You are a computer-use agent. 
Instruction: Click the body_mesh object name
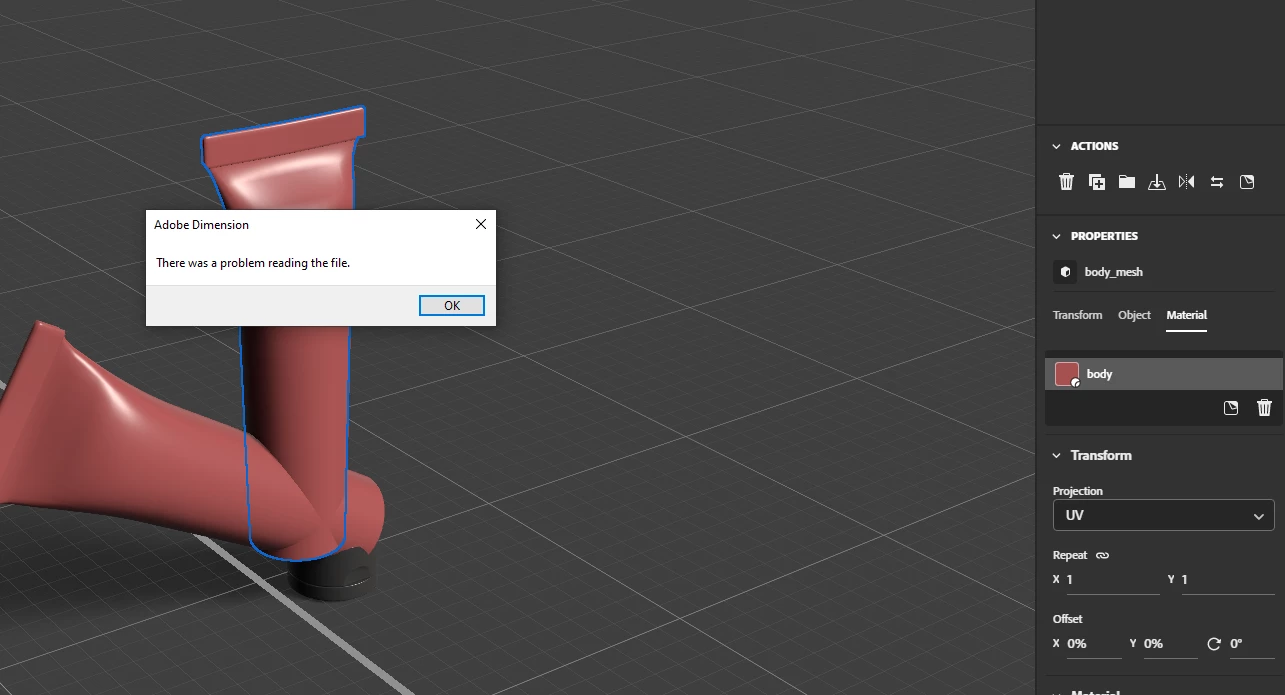click(1113, 272)
